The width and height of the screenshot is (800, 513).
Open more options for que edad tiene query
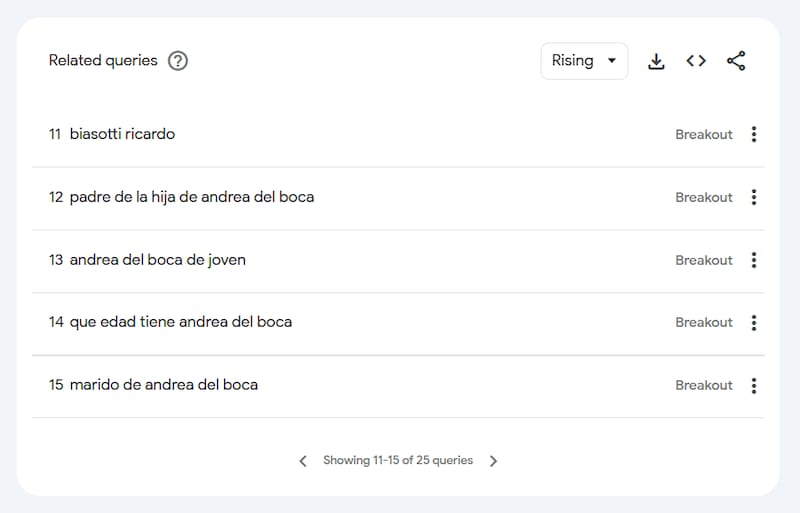(754, 322)
